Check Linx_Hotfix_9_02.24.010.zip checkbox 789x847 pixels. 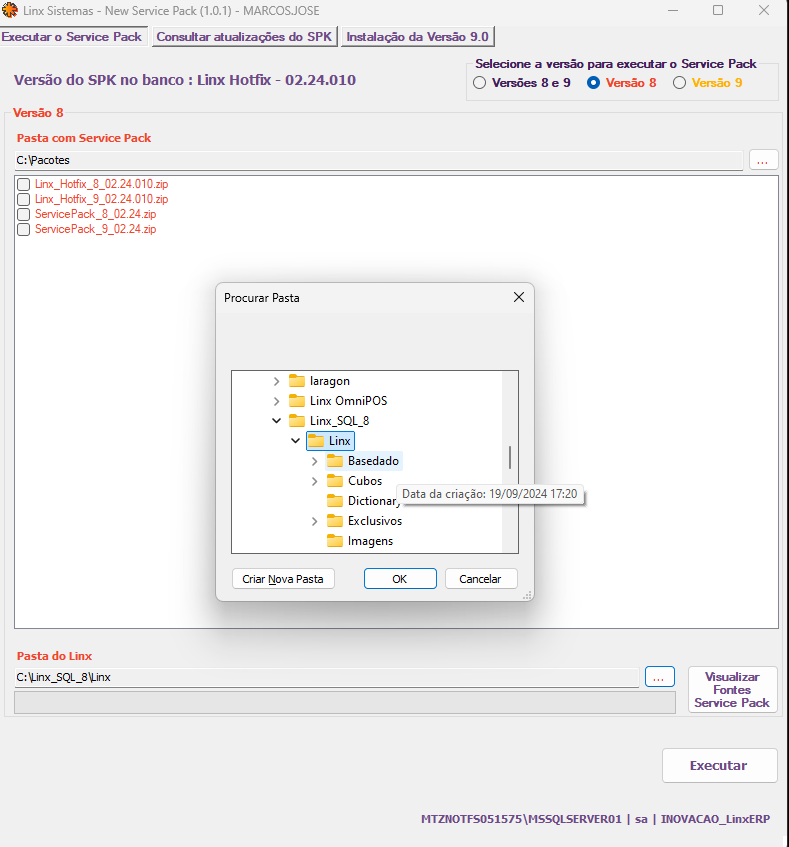pyautogui.click(x=23, y=199)
